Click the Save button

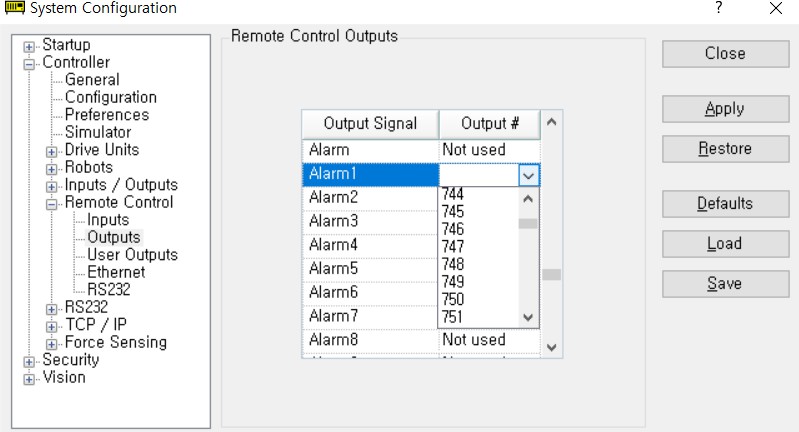[726, 284]
